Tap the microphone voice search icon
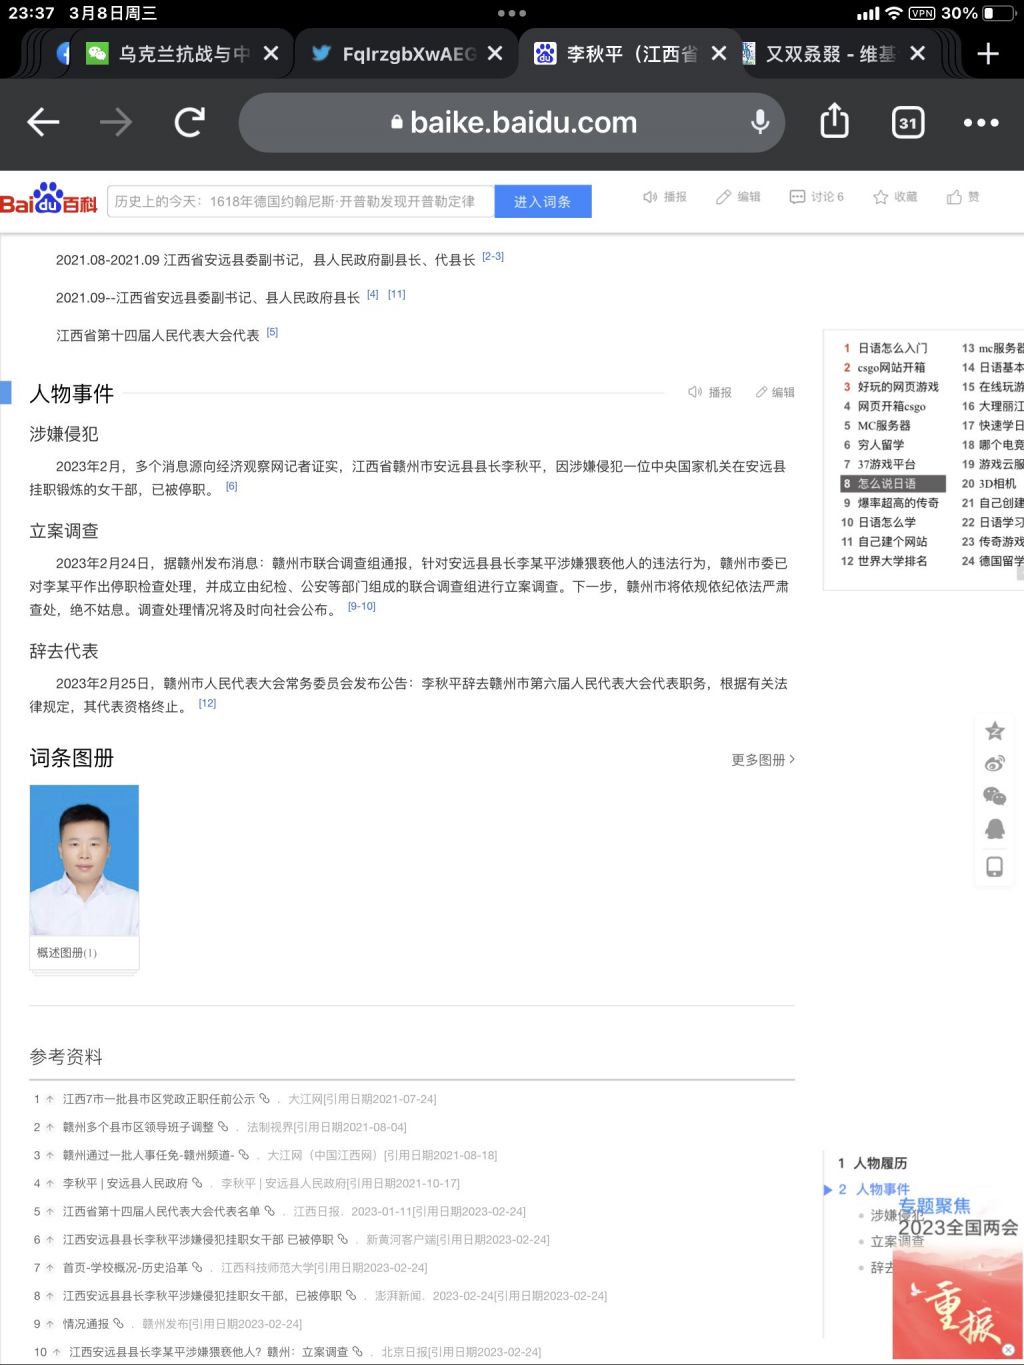 click(760, 123)
